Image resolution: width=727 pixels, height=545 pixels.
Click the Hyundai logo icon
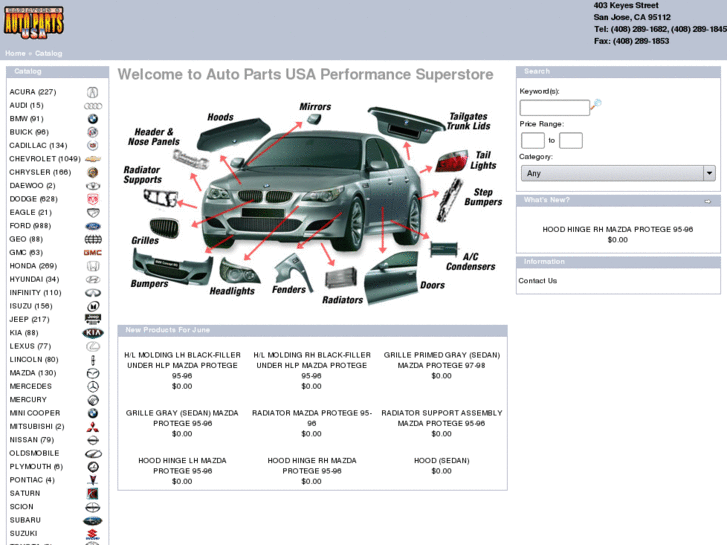(x=93, y=280)
